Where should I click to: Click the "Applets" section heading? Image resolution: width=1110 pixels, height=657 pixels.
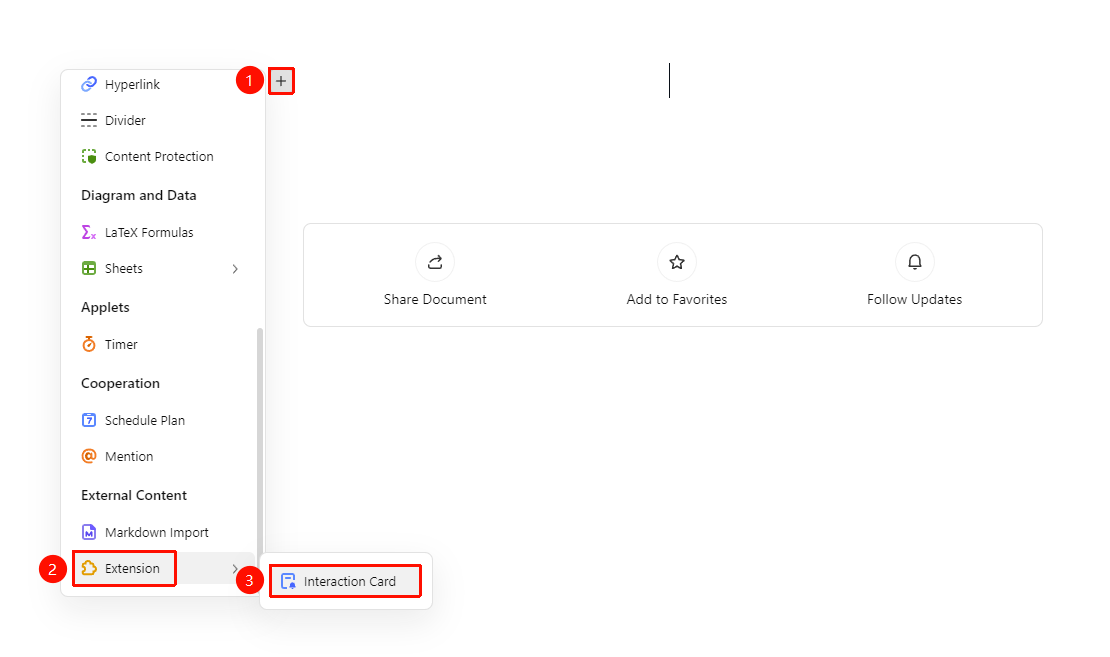(105, 307)
